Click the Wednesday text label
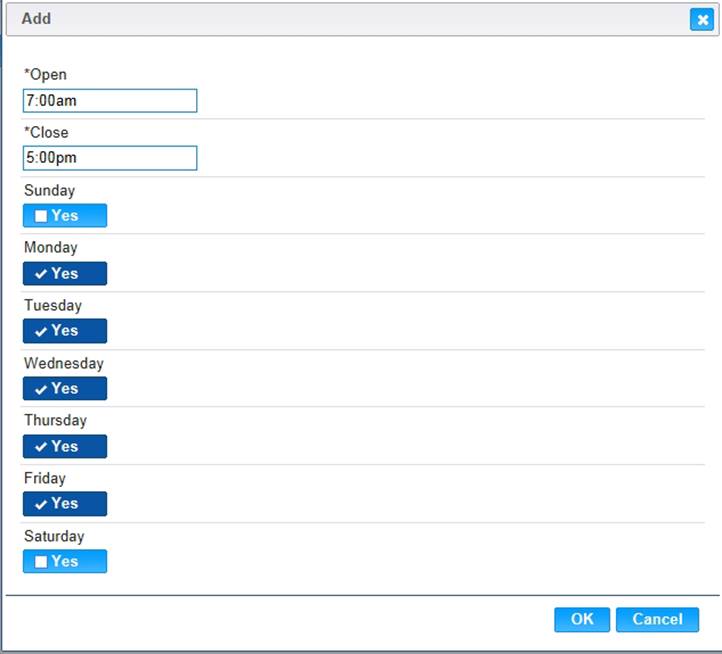The width and height of the screenshot is (722, 654). tap(63, 363)
